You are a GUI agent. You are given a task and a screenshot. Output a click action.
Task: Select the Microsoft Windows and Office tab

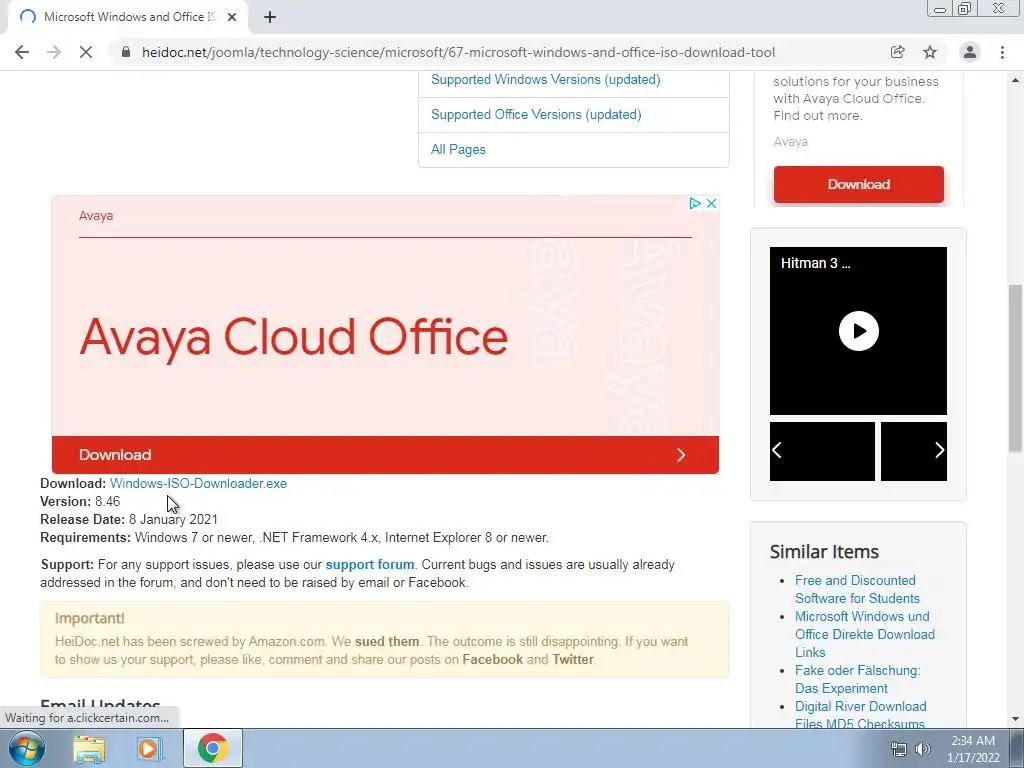click(127, 17)
